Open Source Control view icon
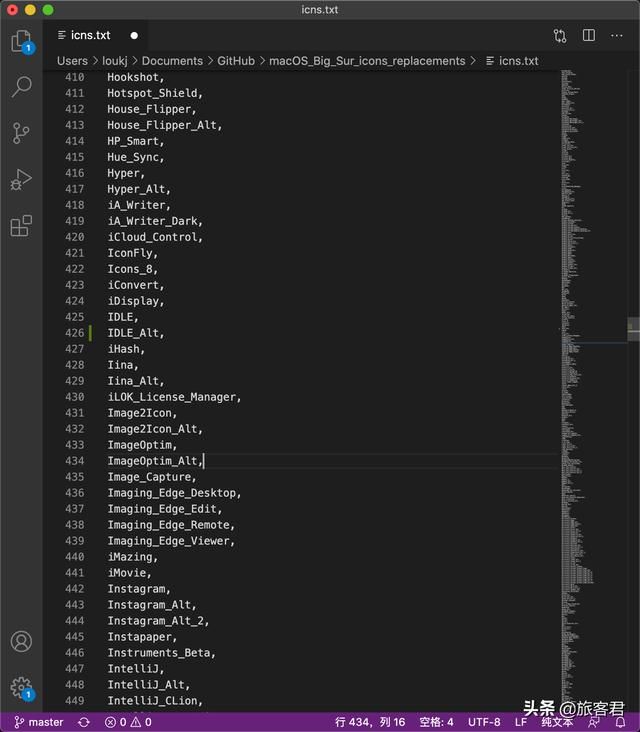The image size is (640, 732). click(21, 133)
